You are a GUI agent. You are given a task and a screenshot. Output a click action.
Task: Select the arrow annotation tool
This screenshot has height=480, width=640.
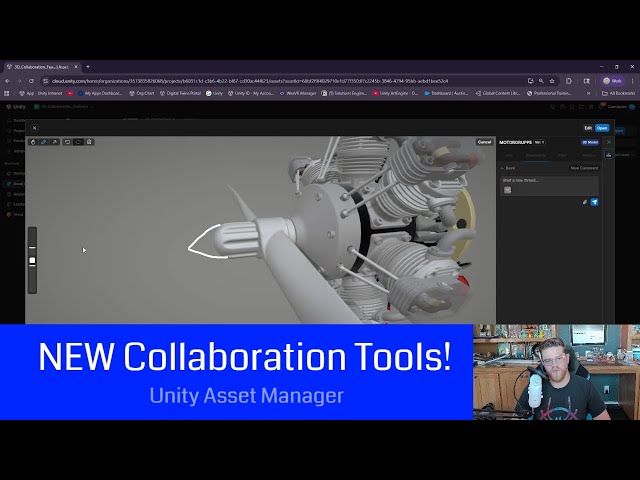click(x=54, y=142)
